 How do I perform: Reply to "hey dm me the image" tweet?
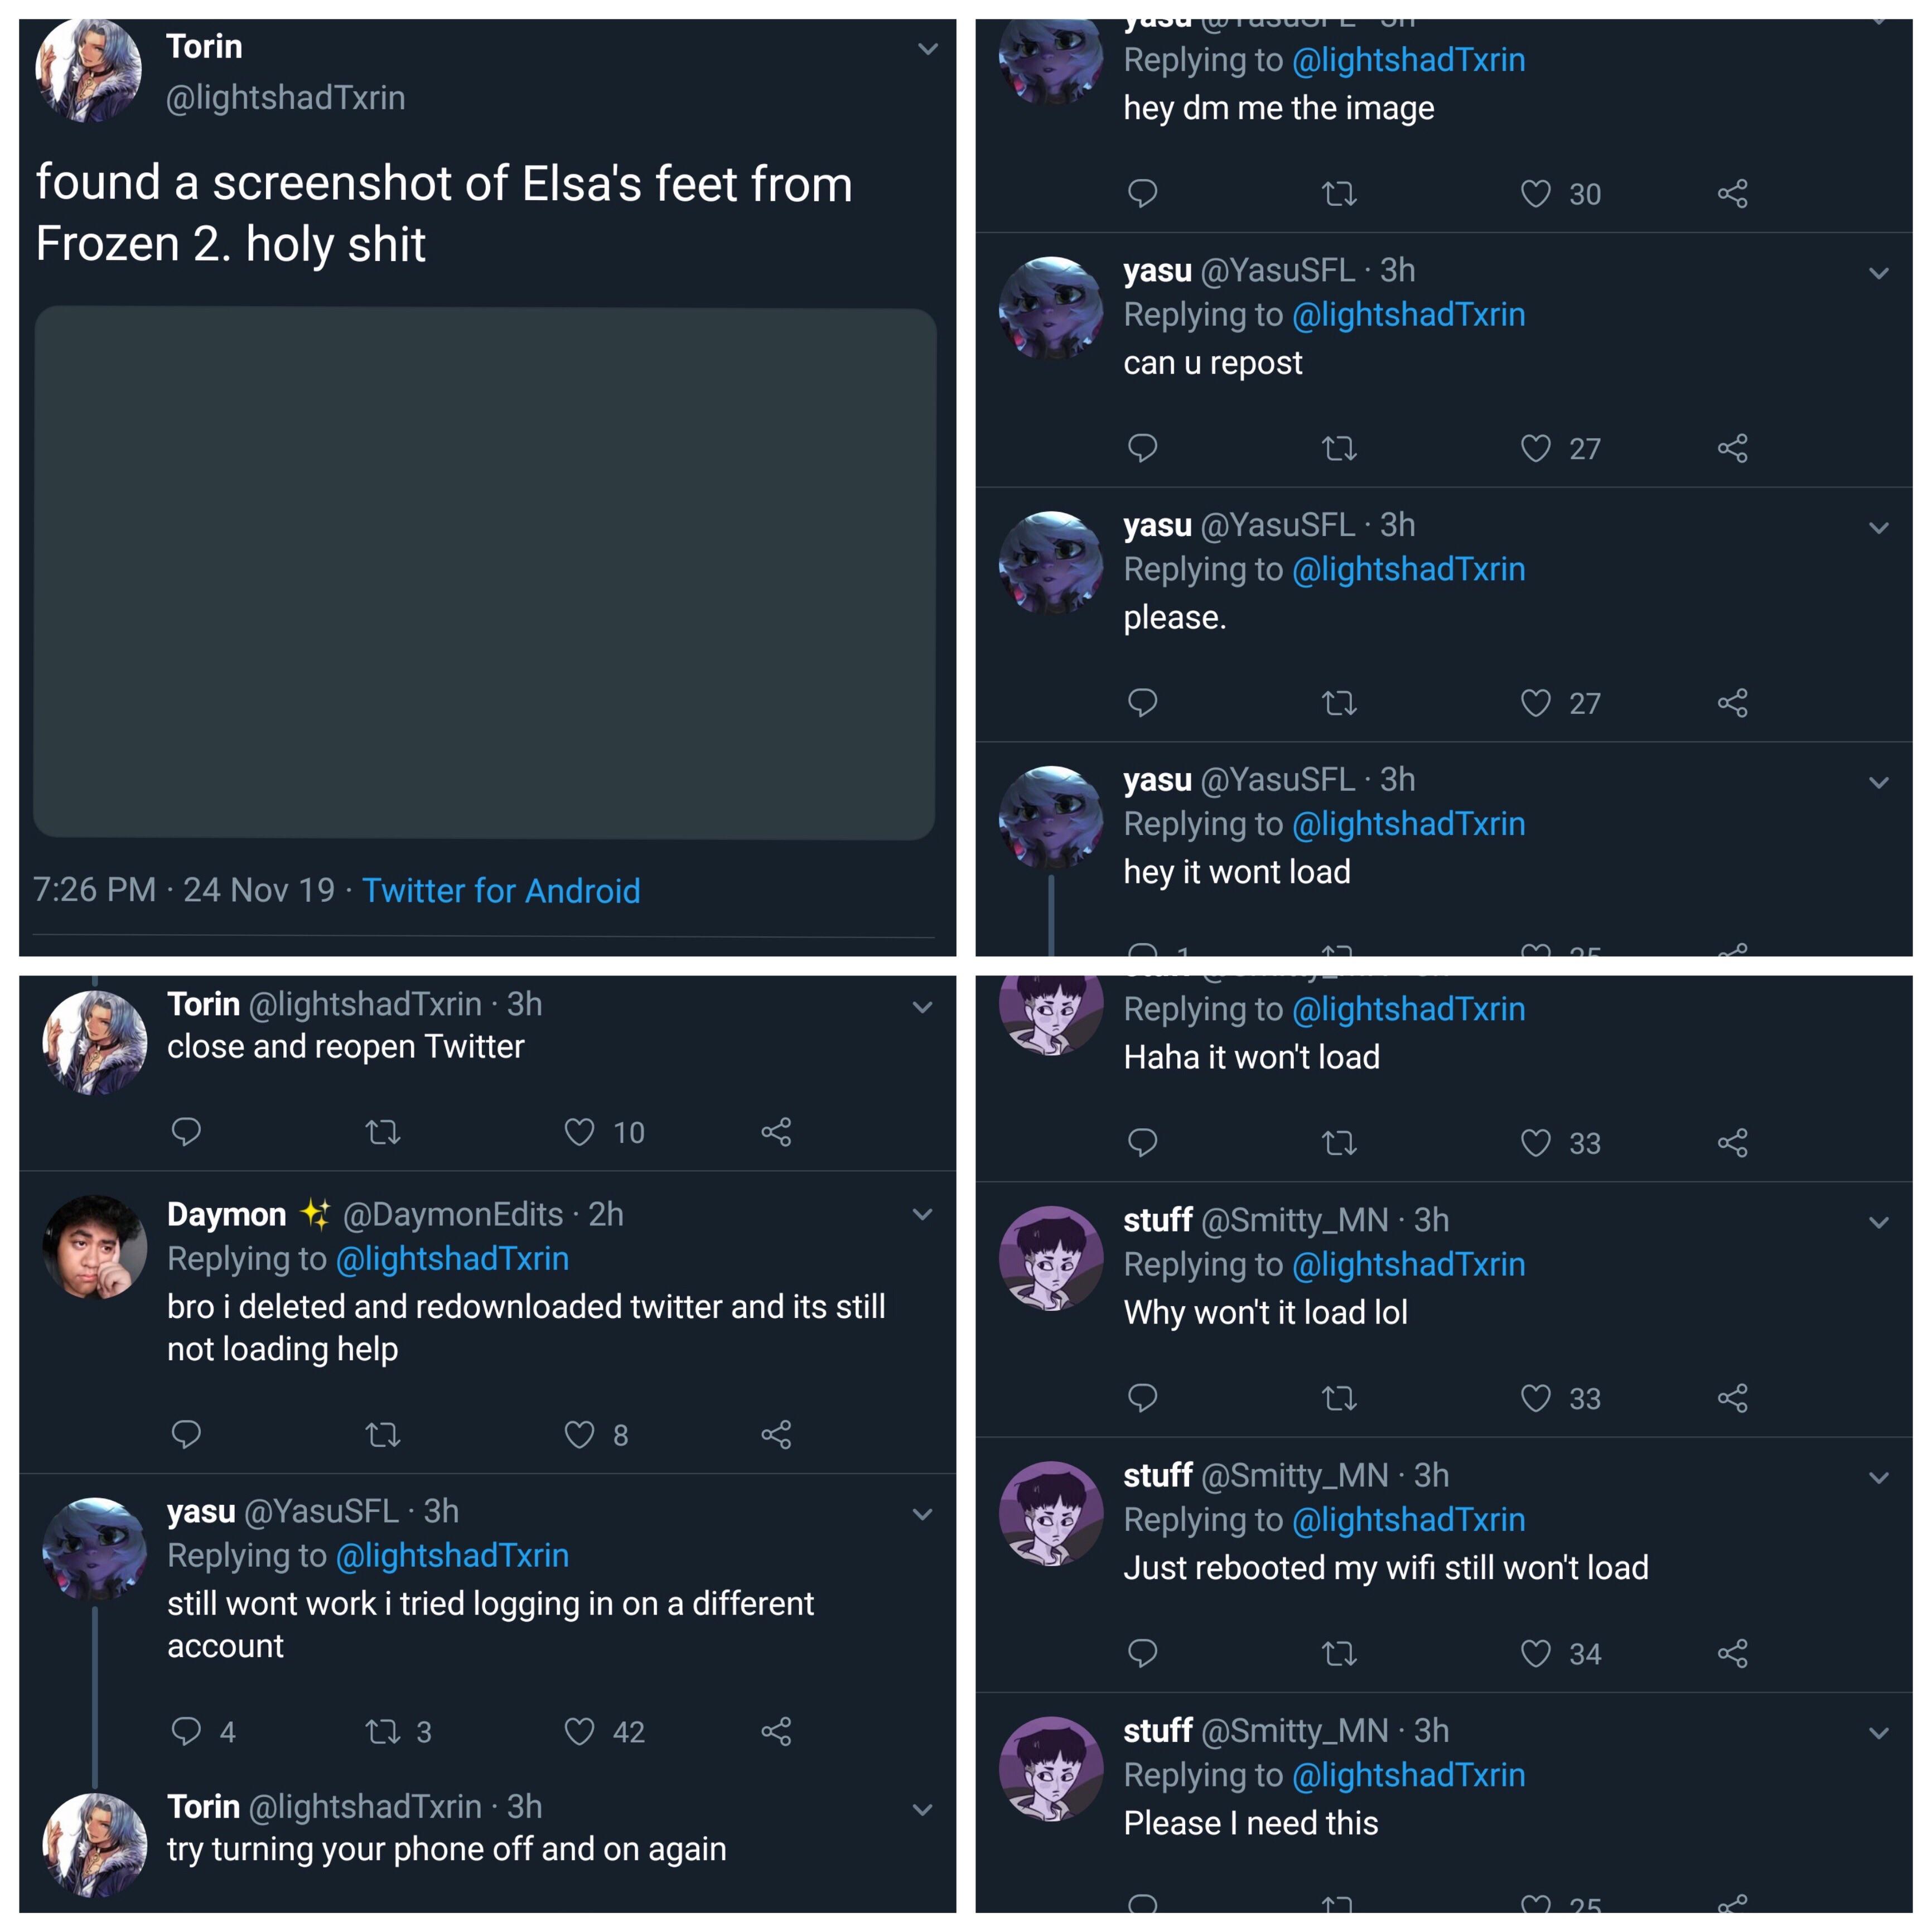click(1142, 193)
